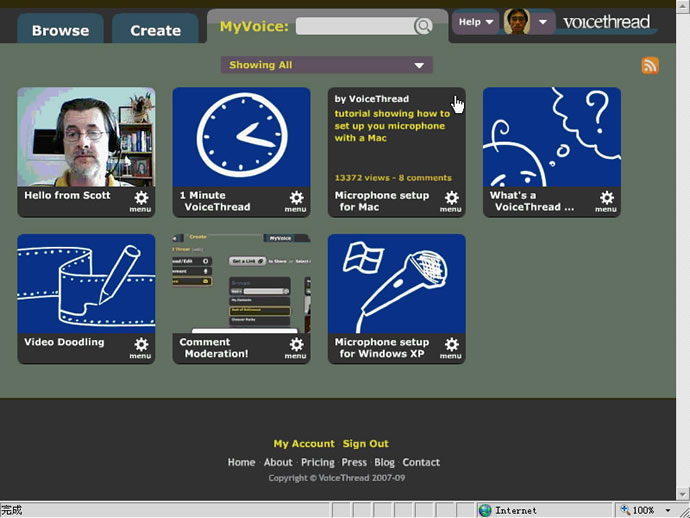Click the 1 Minute VoiceThread title text

click(x=215, y=201)
